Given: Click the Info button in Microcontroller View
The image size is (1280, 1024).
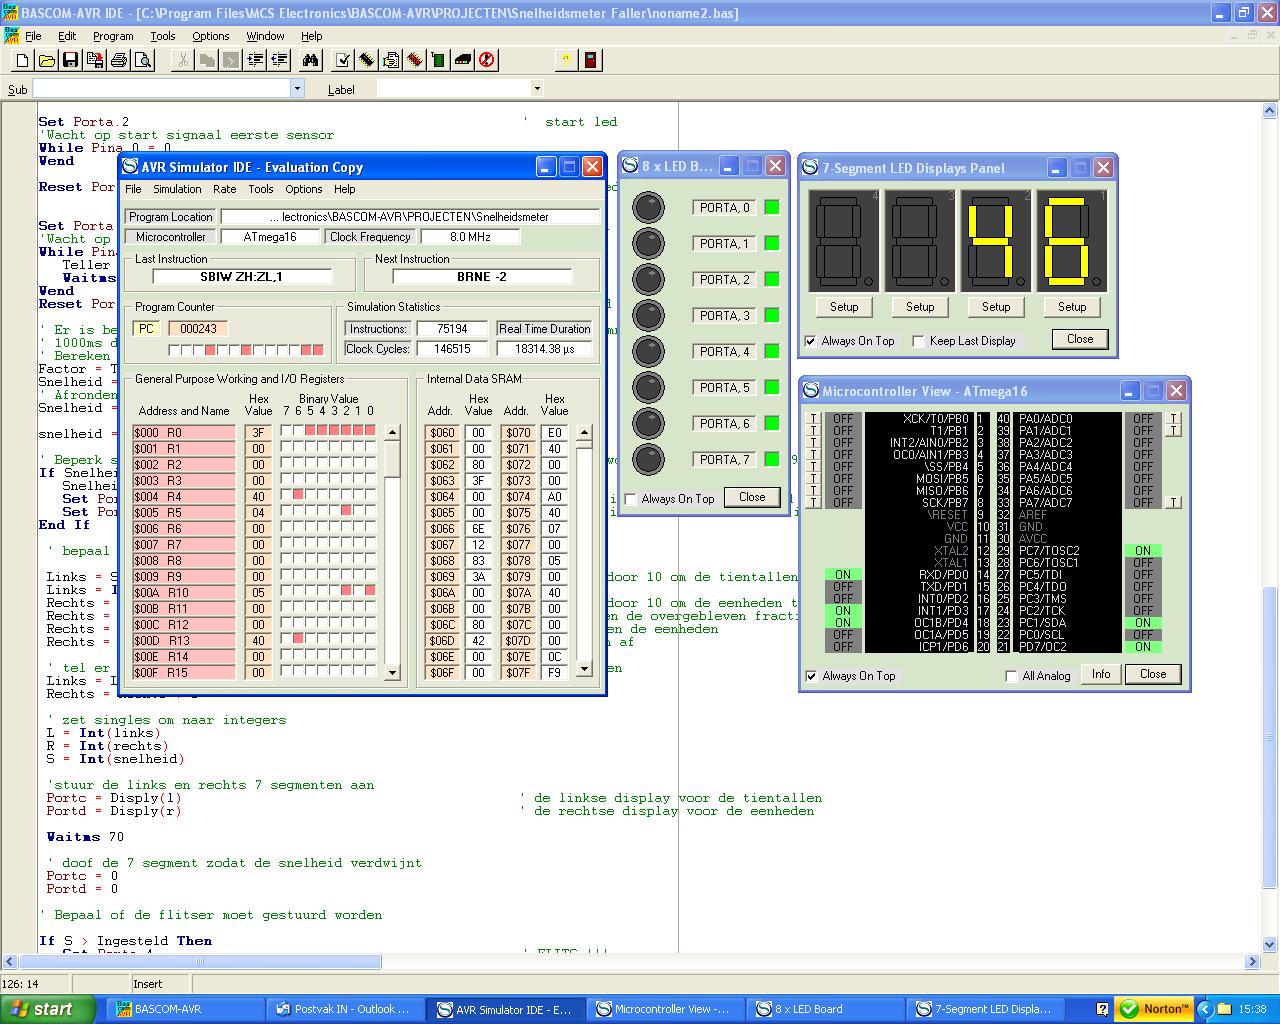Looking at the screenshot, I should (1101, 674).
